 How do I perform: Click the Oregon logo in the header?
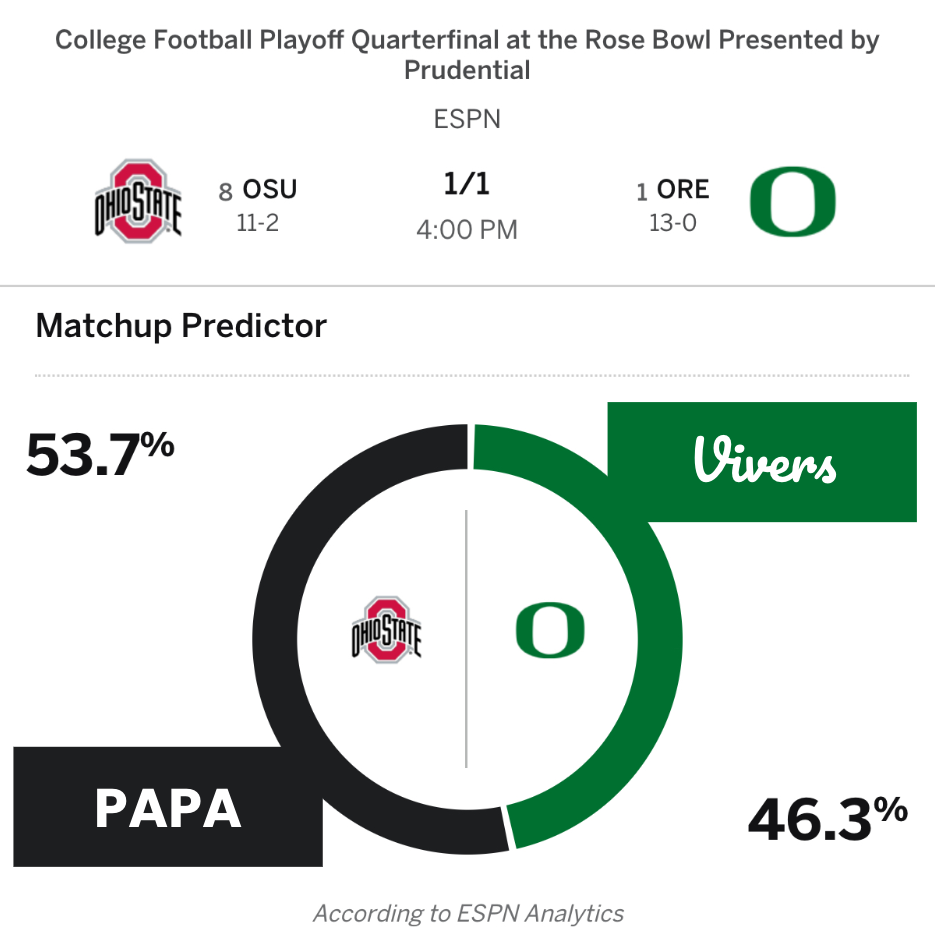pos(792,201)
